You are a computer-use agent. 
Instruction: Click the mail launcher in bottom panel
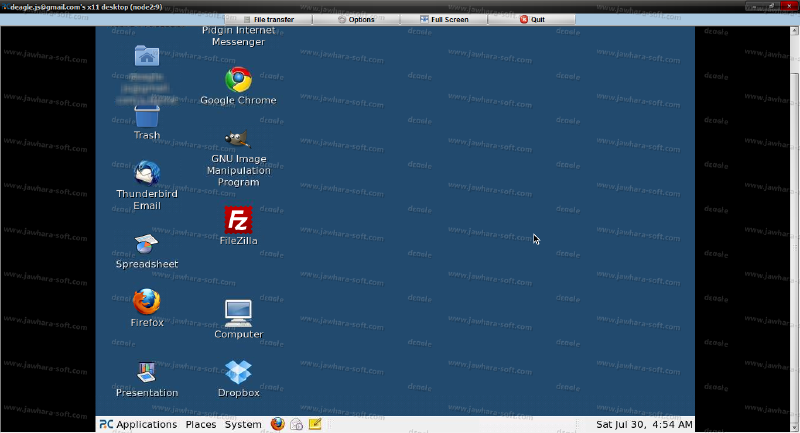(x=296, y=424)
